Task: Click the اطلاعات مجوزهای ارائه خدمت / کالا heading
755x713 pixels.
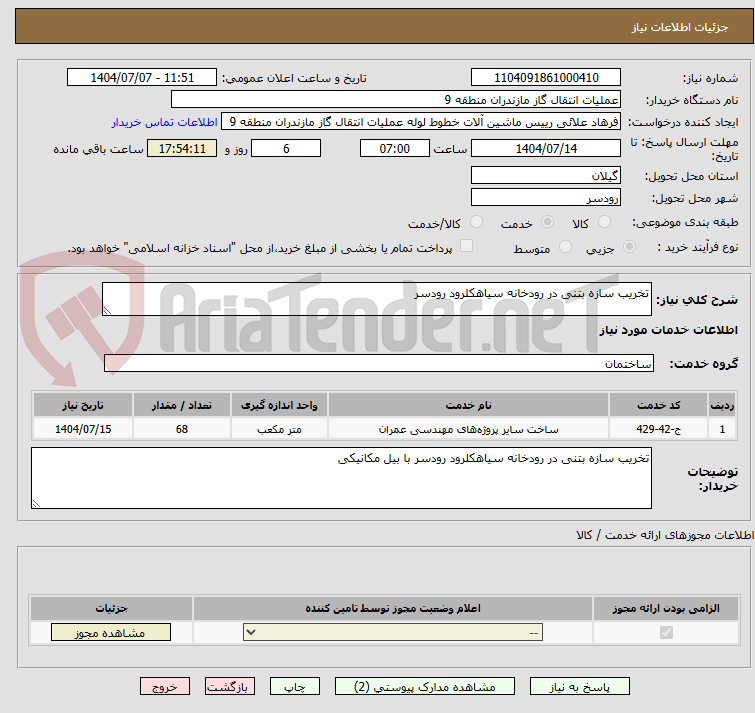Action: click(x=664, y=535)
